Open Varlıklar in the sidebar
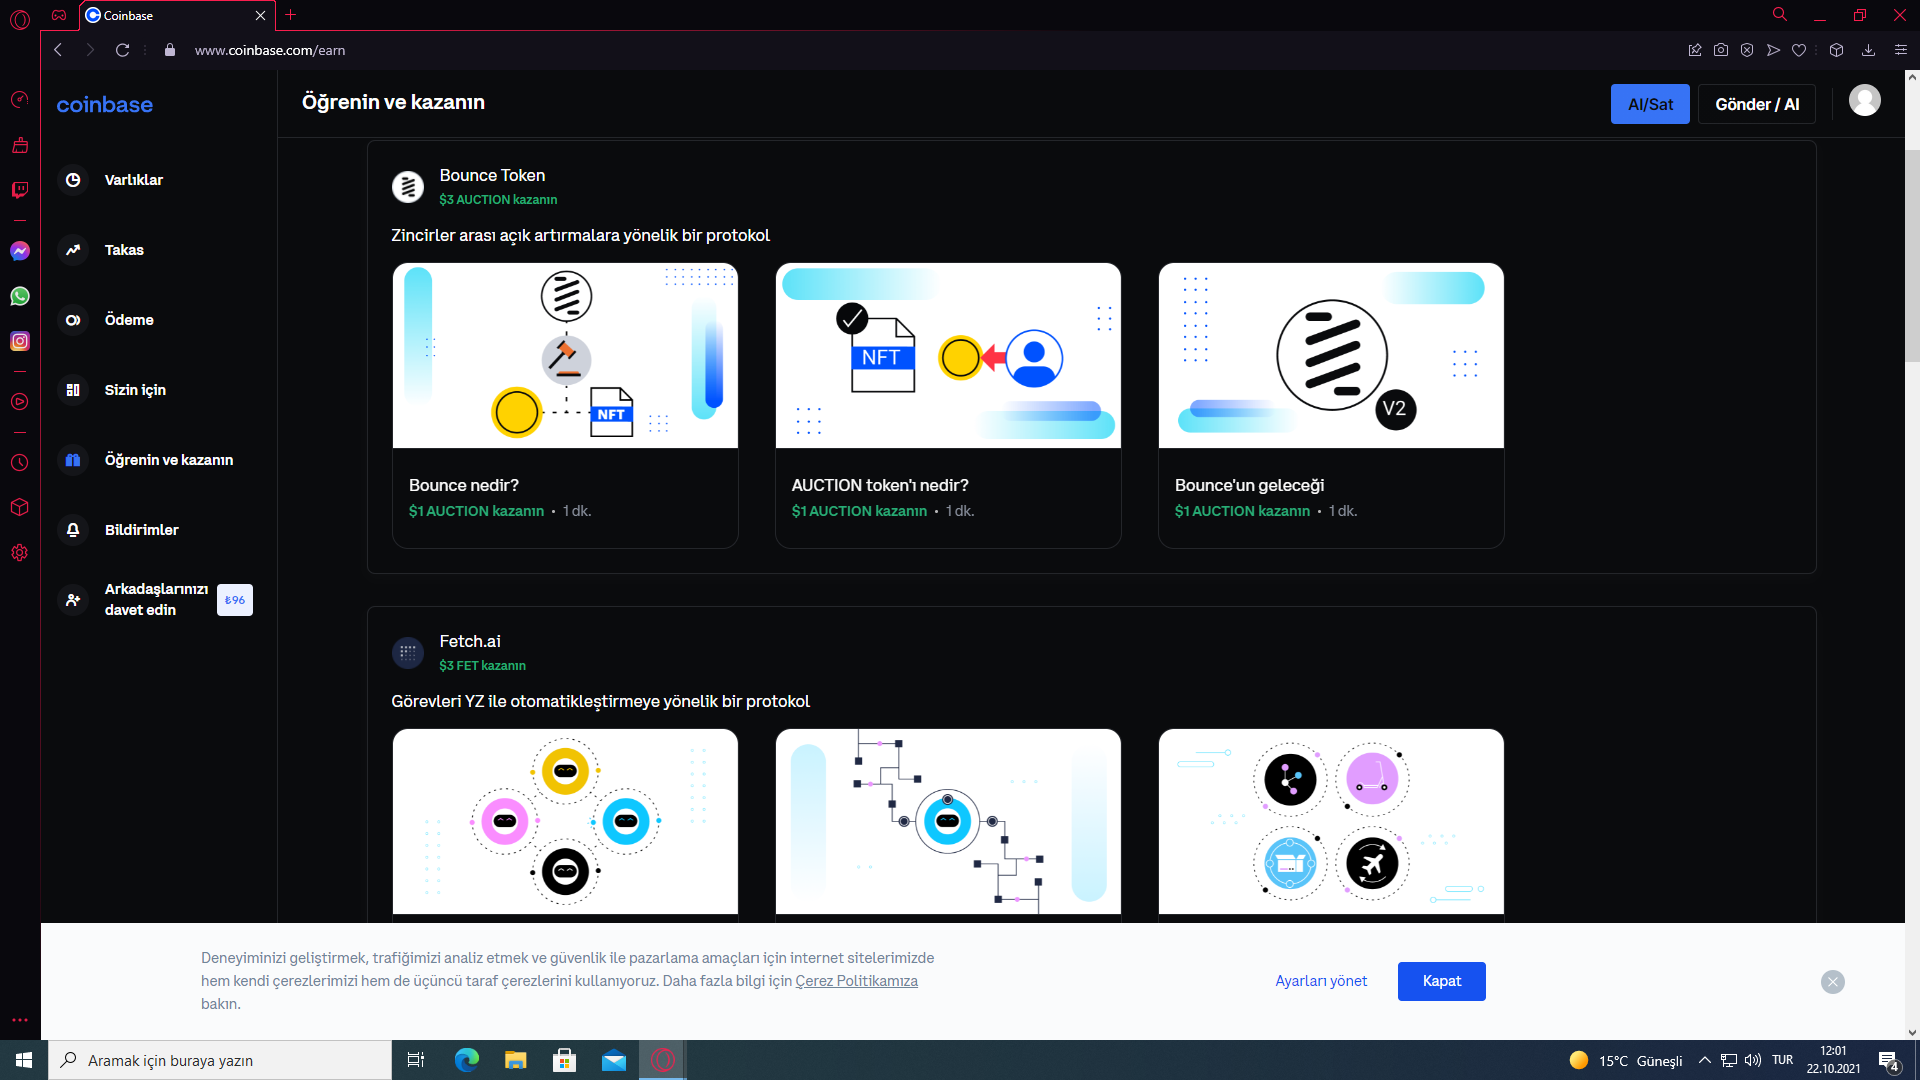The width and height of the screenshot is (1920, 1080). tap(133, 180)
